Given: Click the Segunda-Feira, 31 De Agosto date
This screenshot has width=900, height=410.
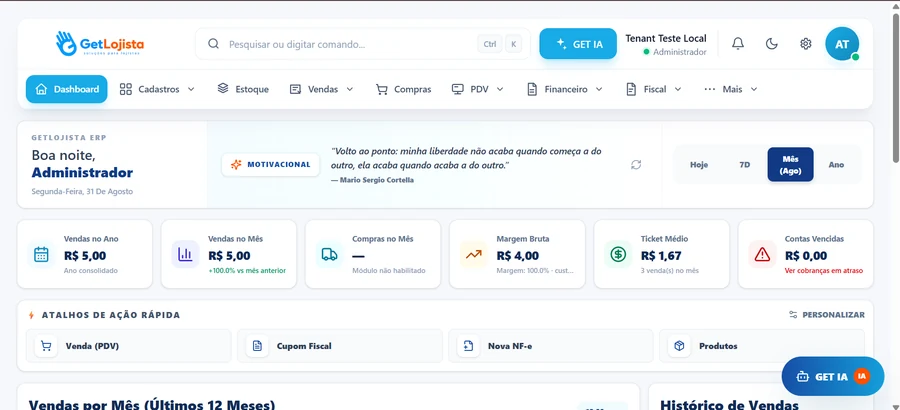Looking at the screenshot, I should coord(82,191).
